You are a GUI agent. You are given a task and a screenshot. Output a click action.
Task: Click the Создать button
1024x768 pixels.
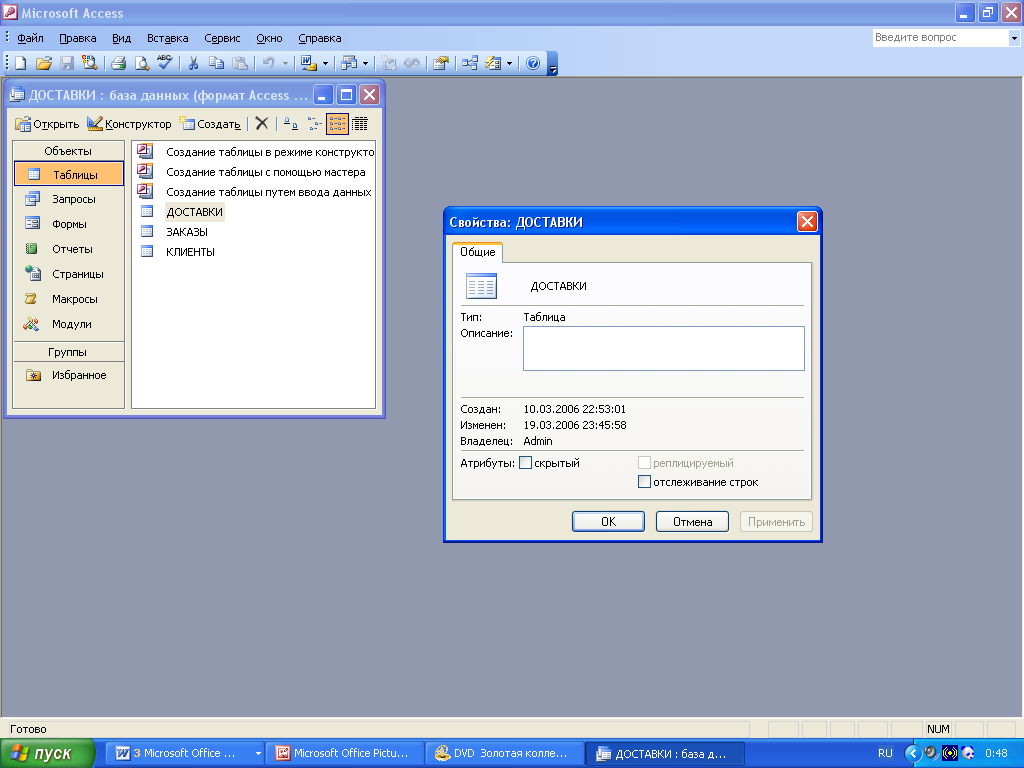(x=210, y=123)
